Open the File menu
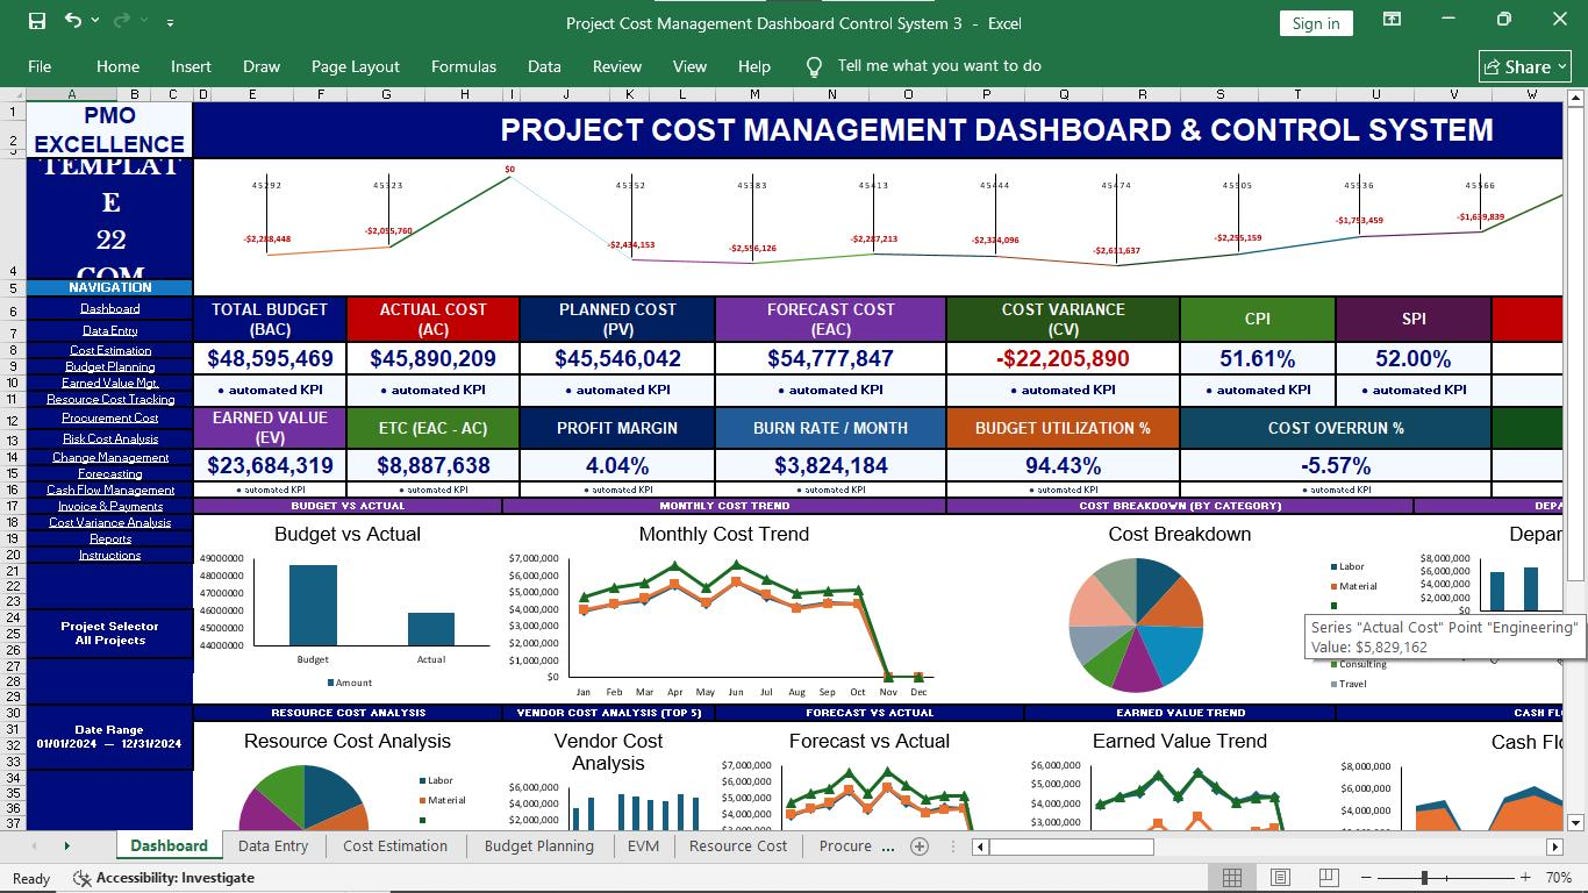The height and width of the screenshot is (893, 1588). [x=40, y=66]
